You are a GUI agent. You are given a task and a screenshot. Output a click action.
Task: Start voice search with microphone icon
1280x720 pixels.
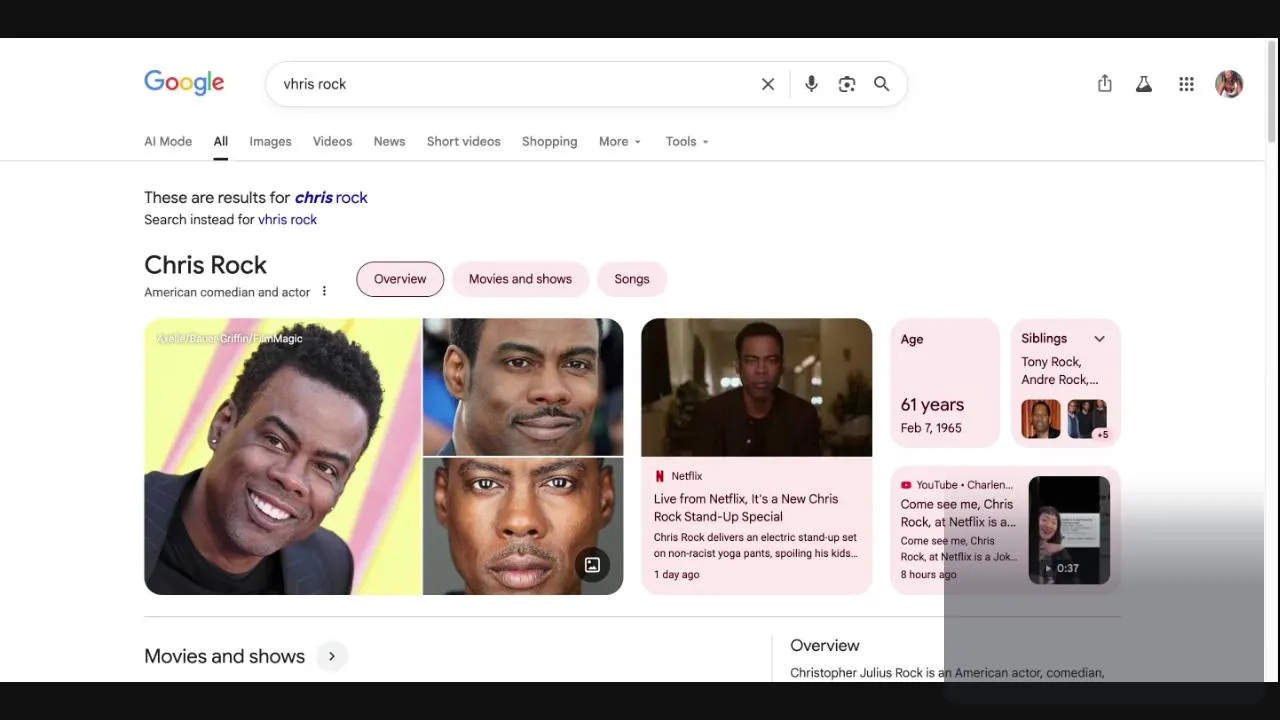point(811,84)
